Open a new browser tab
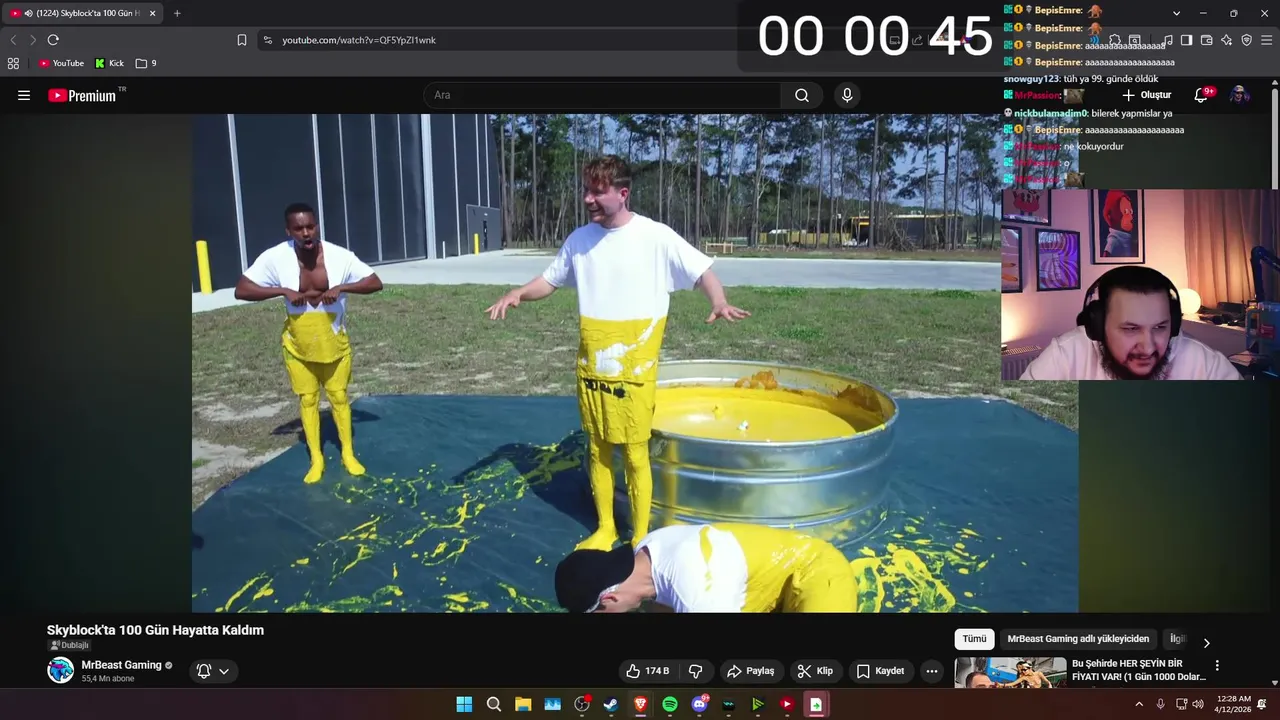1280x720 pixels. (x=177, y=13)
